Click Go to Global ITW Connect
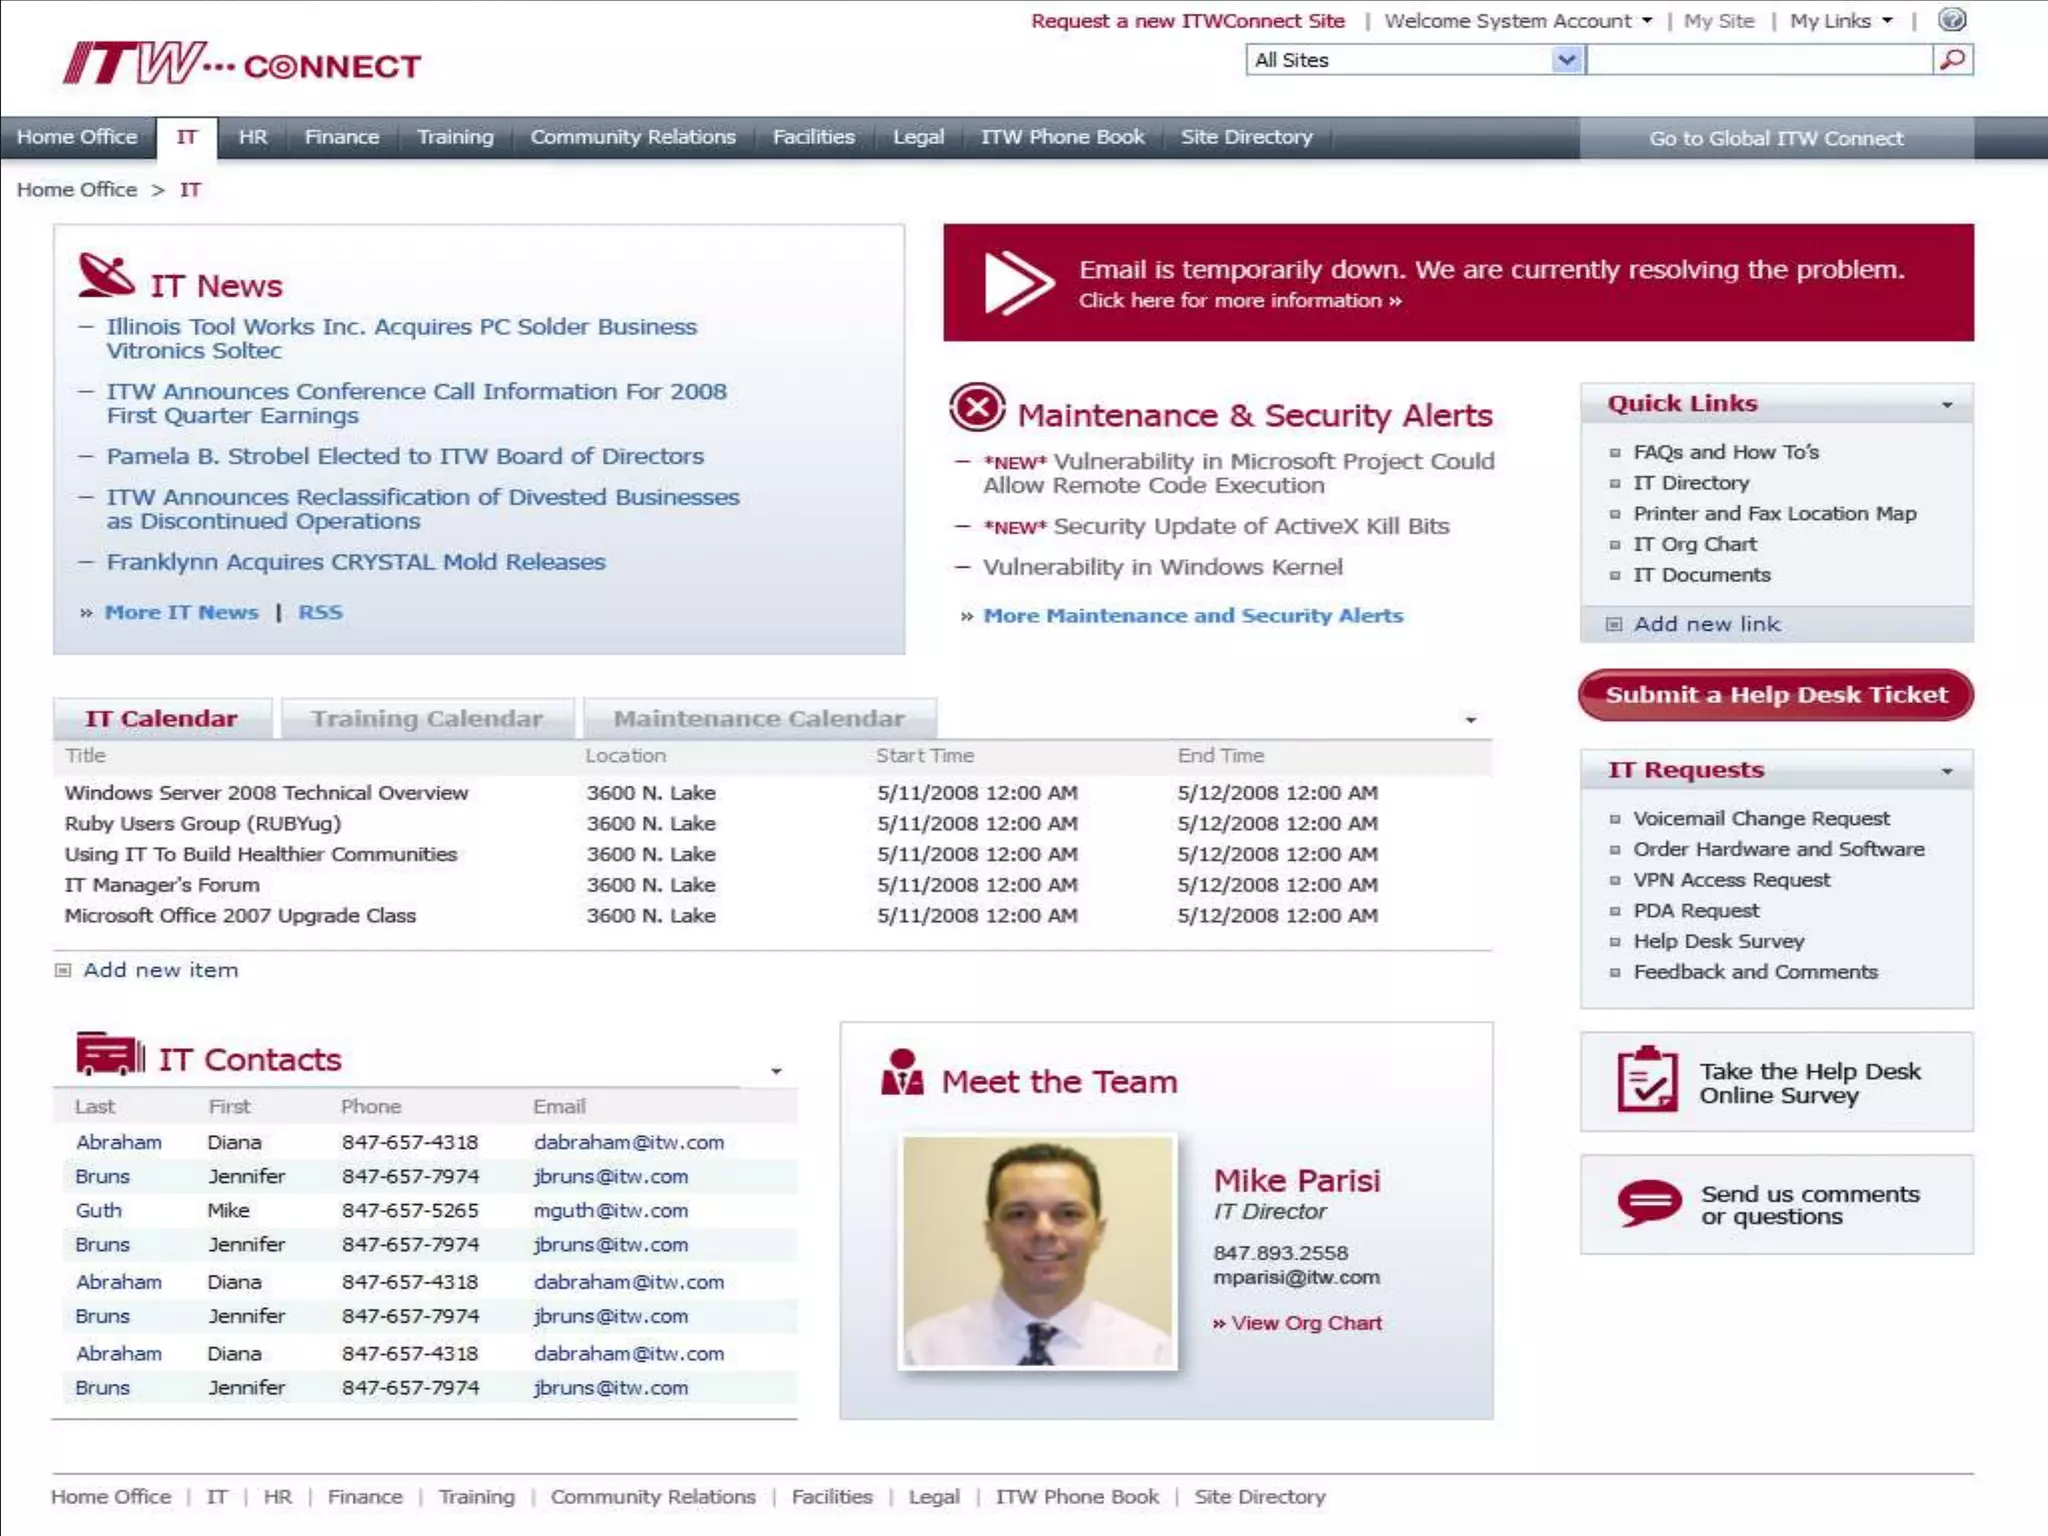The width and height of the screenshot is (2048, 1536). pyautogui.click(x=1776, y=138)
